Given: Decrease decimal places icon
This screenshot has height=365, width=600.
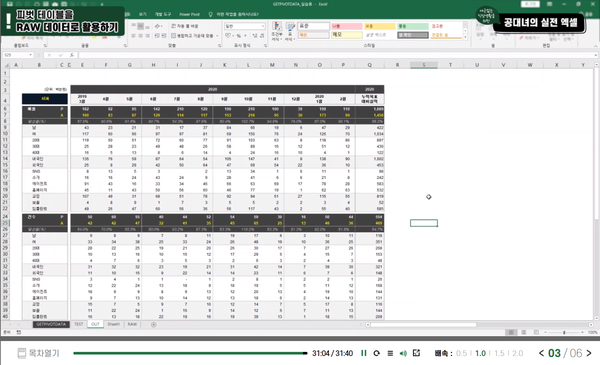Looking at the screenshot, I should (262, 36).
